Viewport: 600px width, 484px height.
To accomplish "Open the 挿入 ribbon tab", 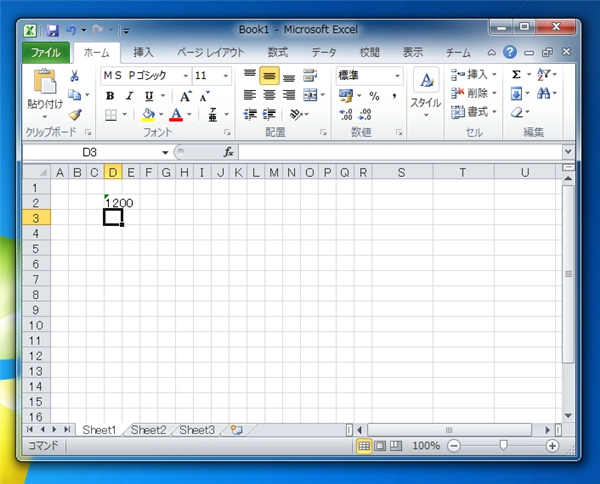I will pyautogui.click(x=143, y=52).
